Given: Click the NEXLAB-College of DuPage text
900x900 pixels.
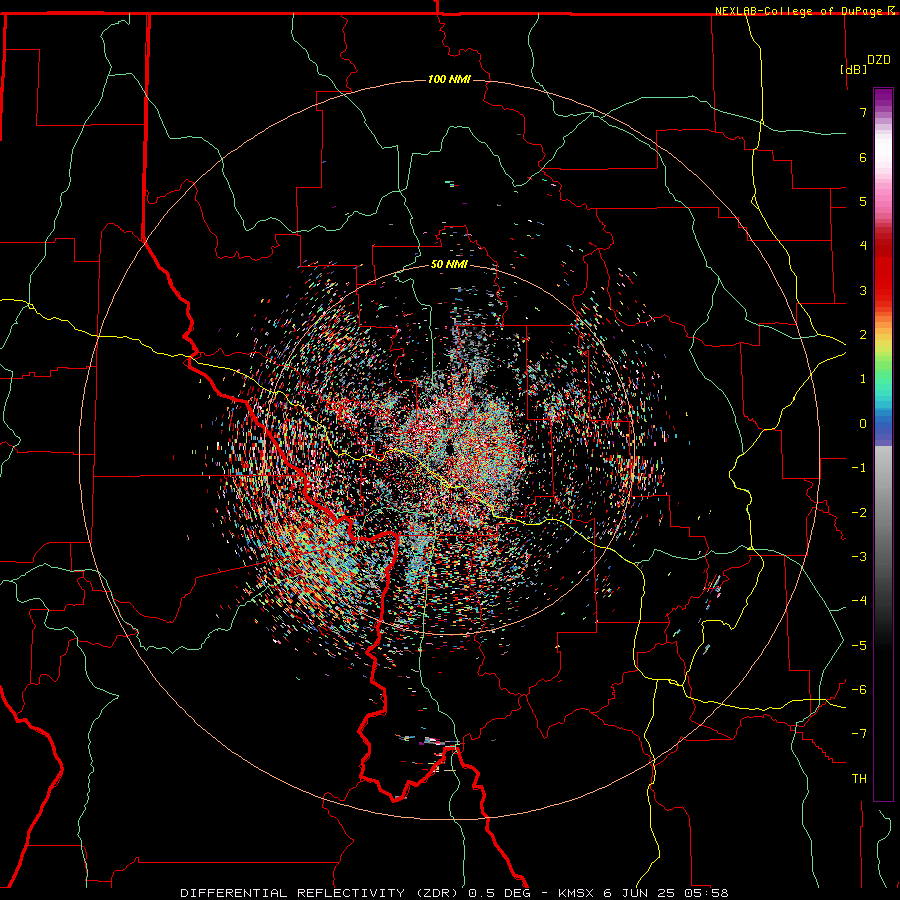Looking at the screenshot, I should pos(800,11).
